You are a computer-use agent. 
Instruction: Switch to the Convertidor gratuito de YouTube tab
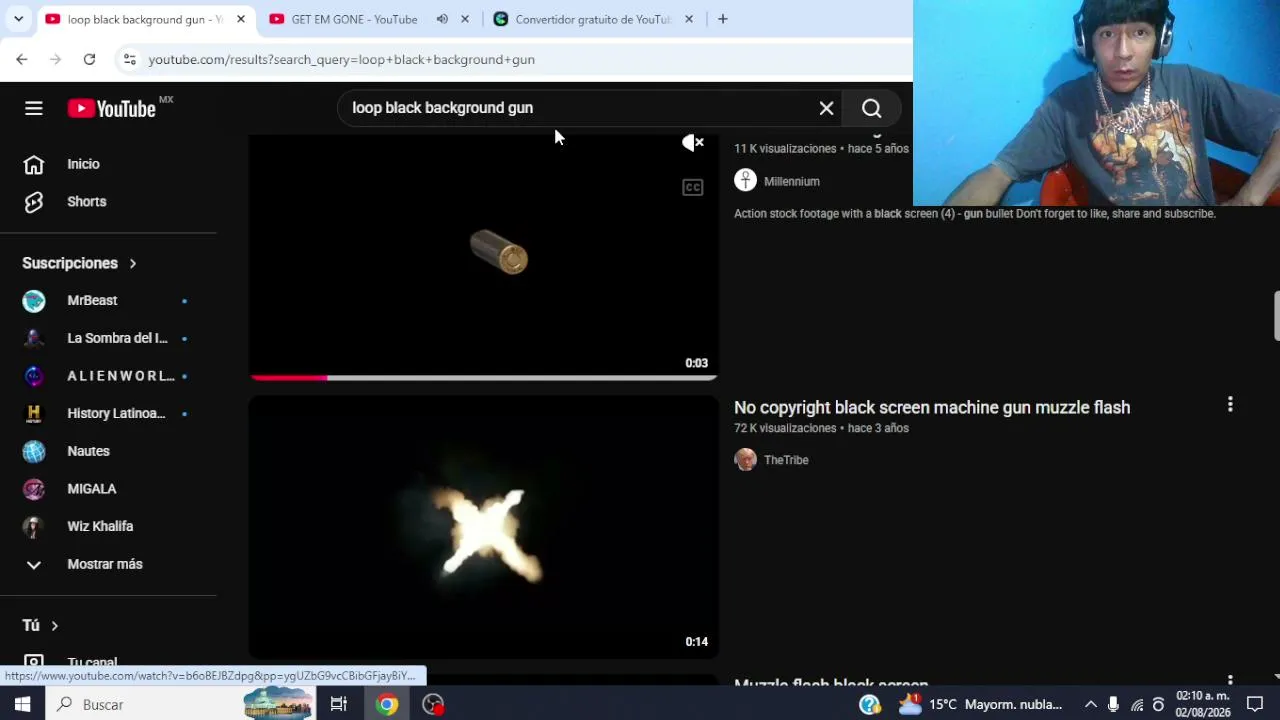coord(592,19)
